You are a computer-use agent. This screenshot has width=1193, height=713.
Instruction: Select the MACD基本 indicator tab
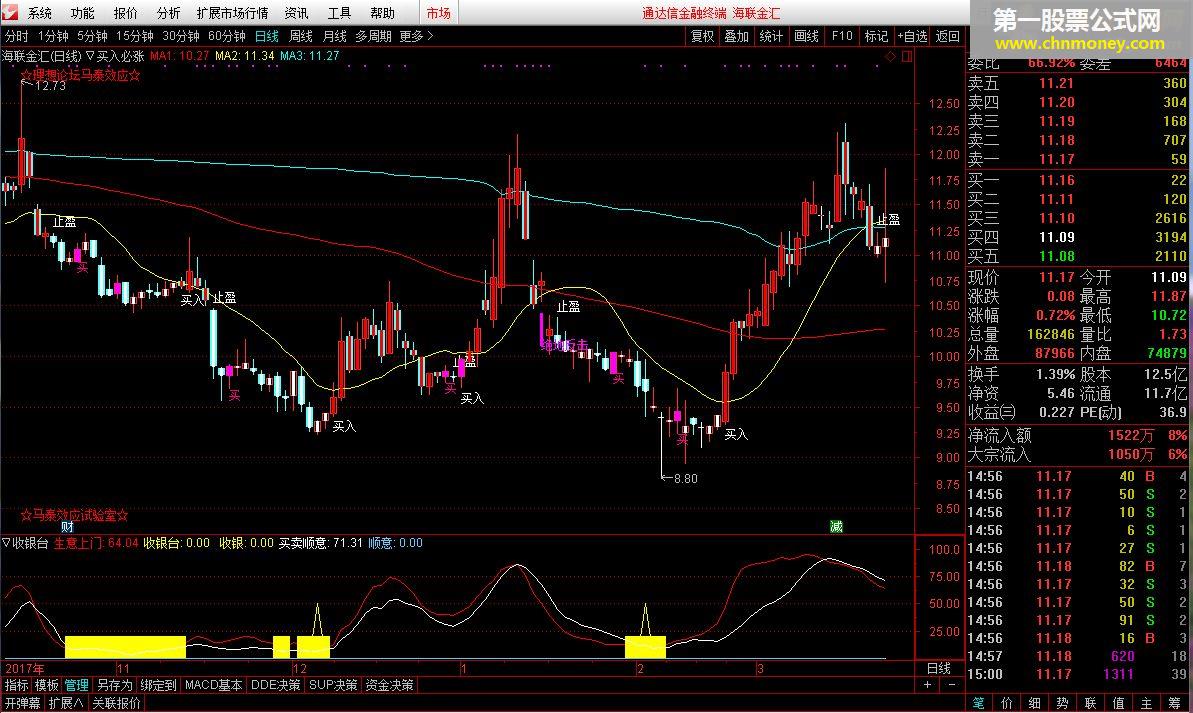point(214,685)
